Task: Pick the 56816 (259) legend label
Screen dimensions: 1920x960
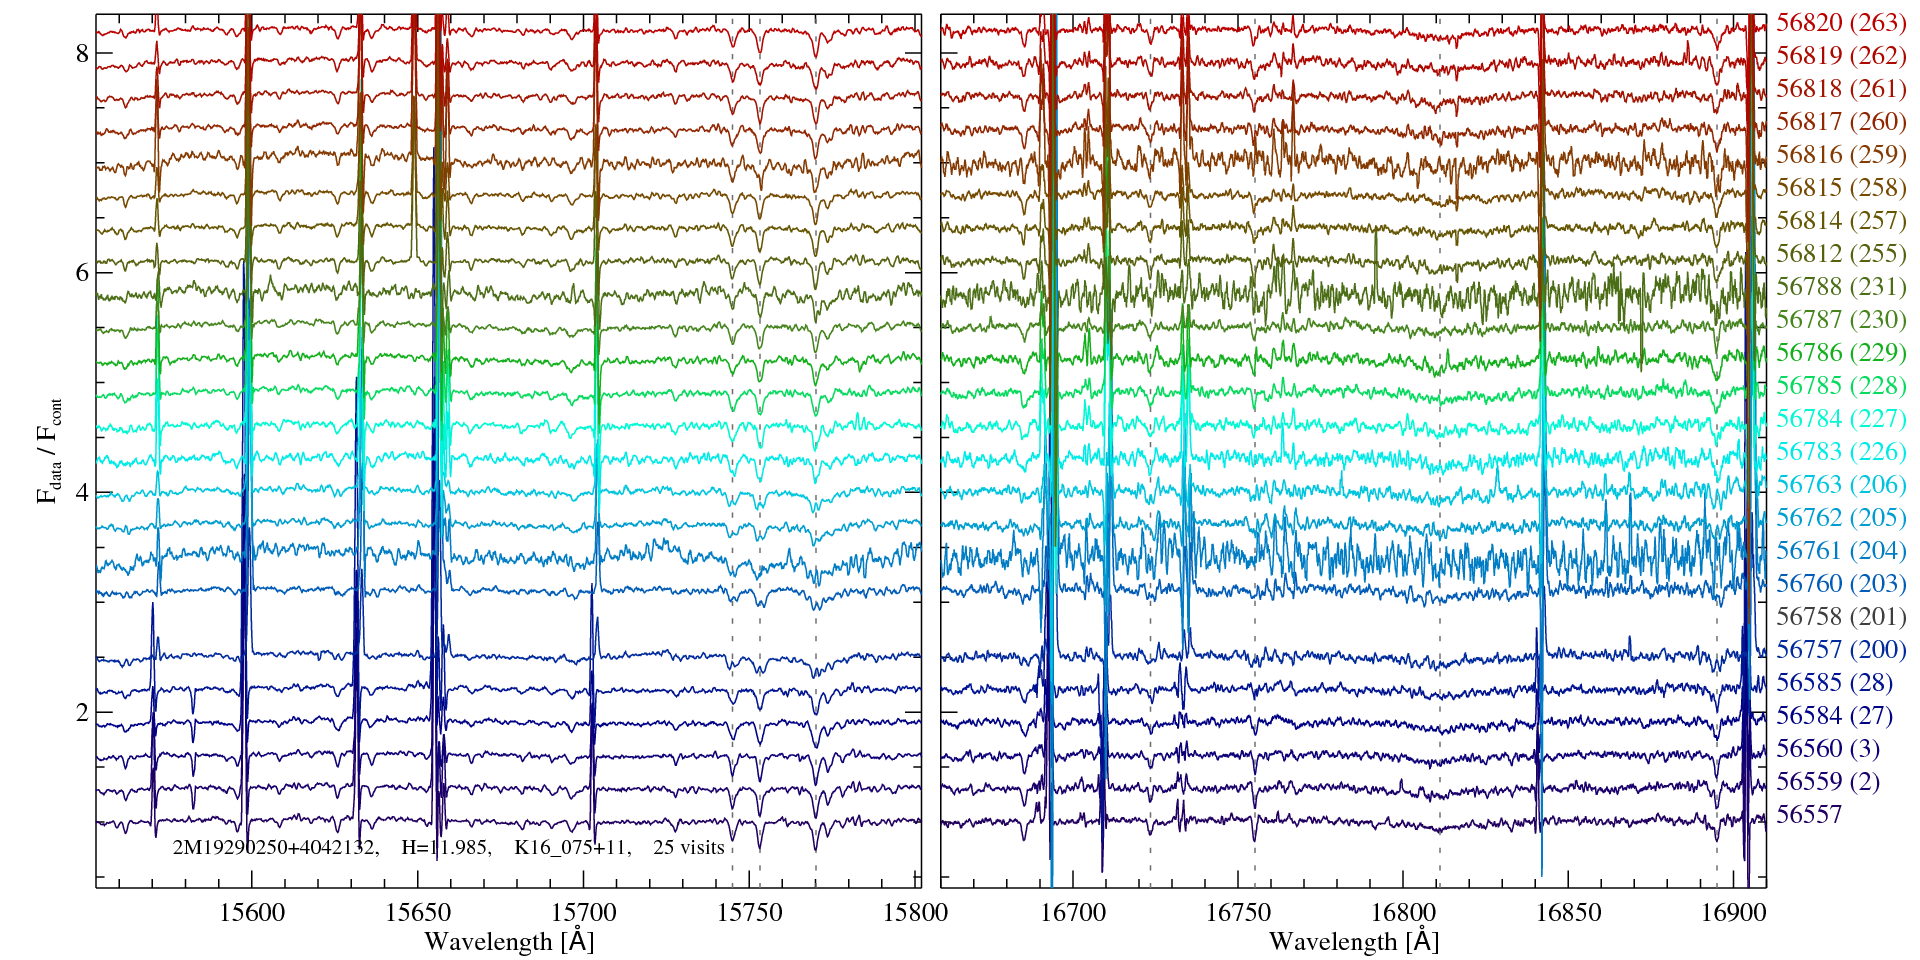Action: click(1840, 155)
